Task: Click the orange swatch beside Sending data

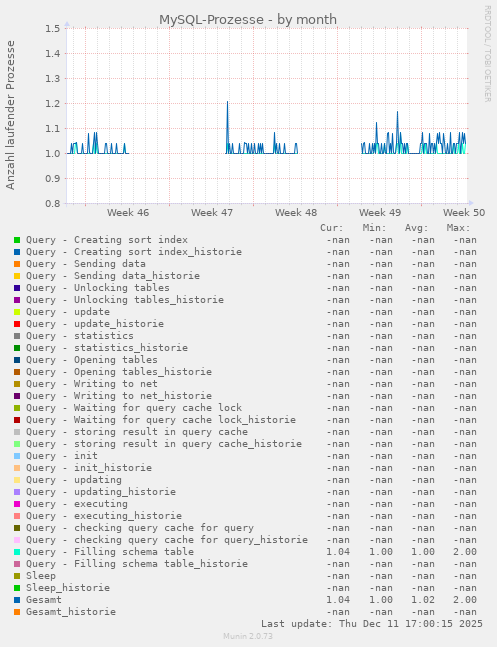Action: tap(17, 264)
